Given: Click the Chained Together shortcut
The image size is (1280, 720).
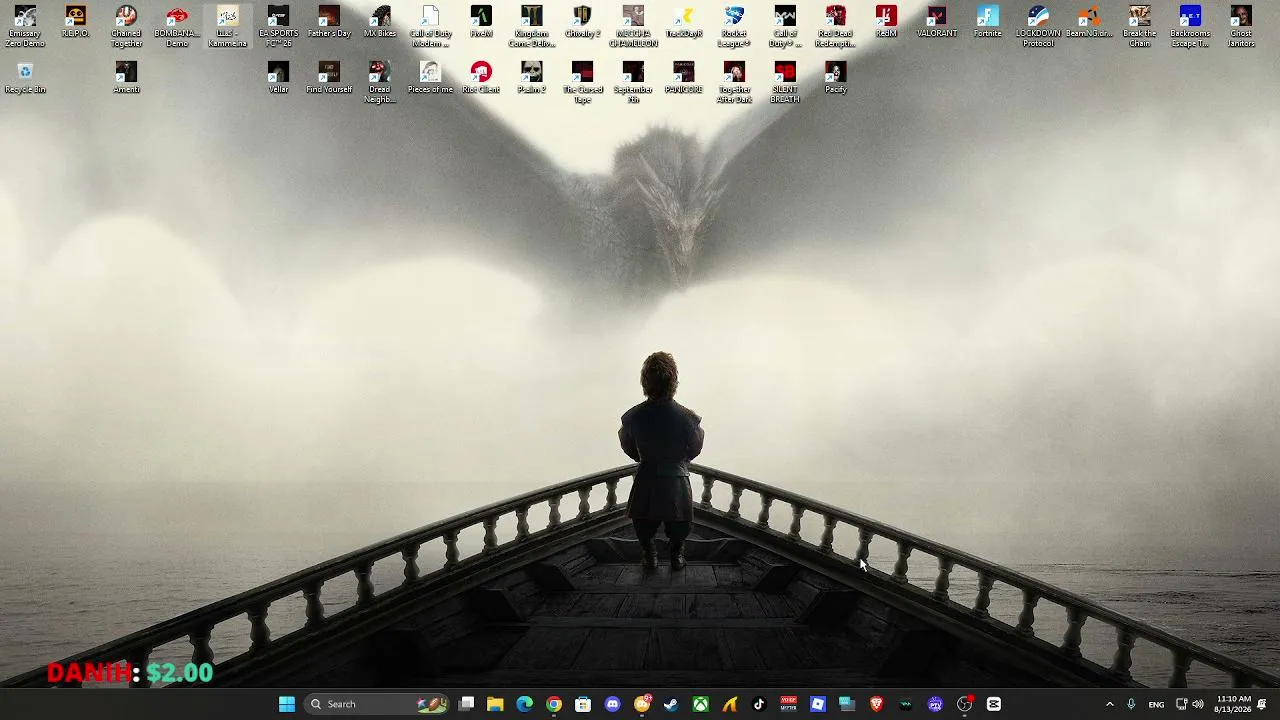Looking at the screenshot, I should tap(126, 27).
